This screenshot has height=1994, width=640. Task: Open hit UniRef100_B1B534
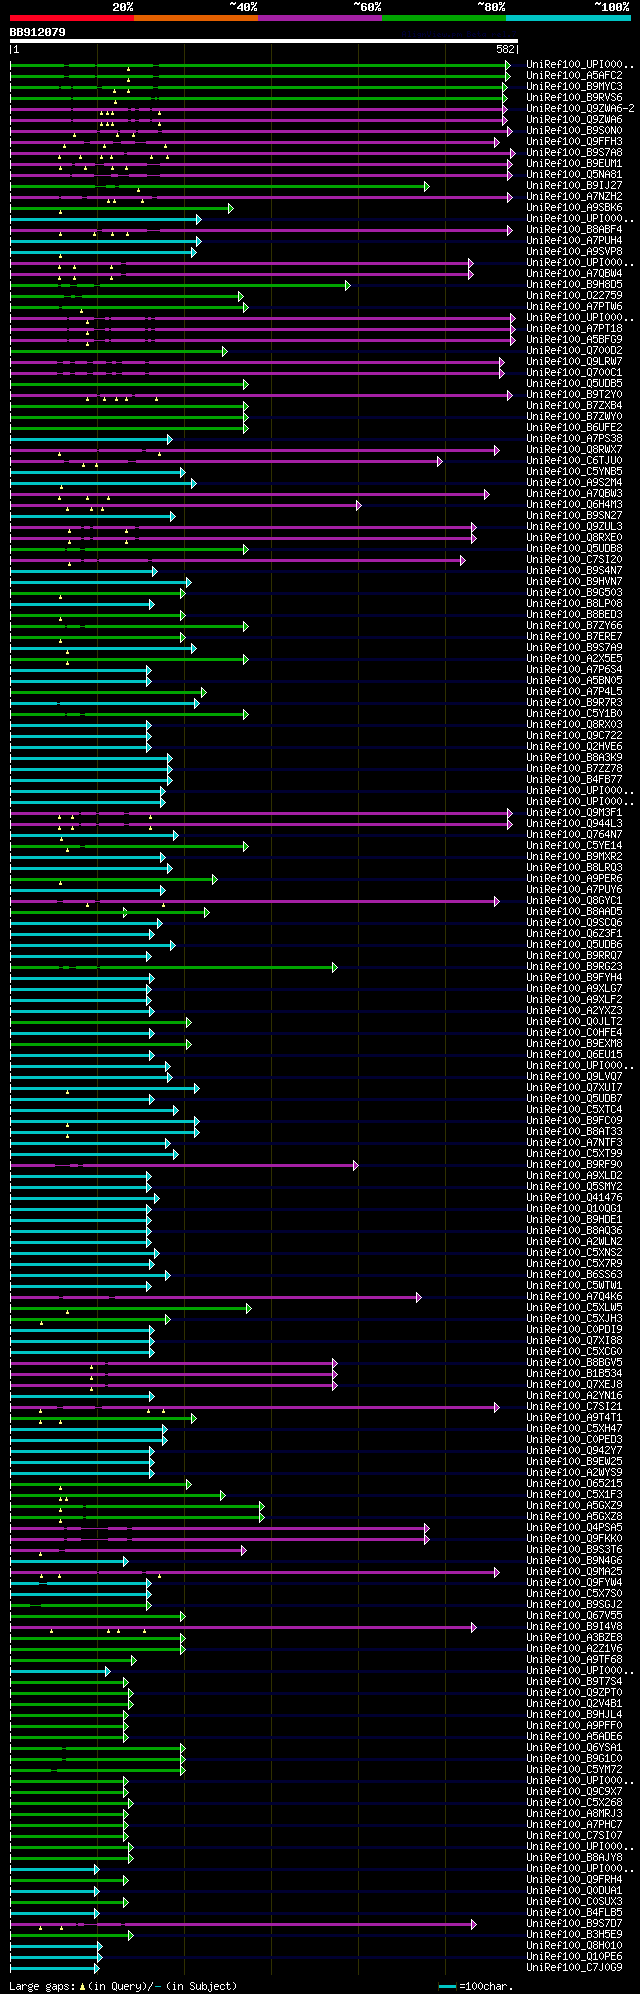(574, 1373)
